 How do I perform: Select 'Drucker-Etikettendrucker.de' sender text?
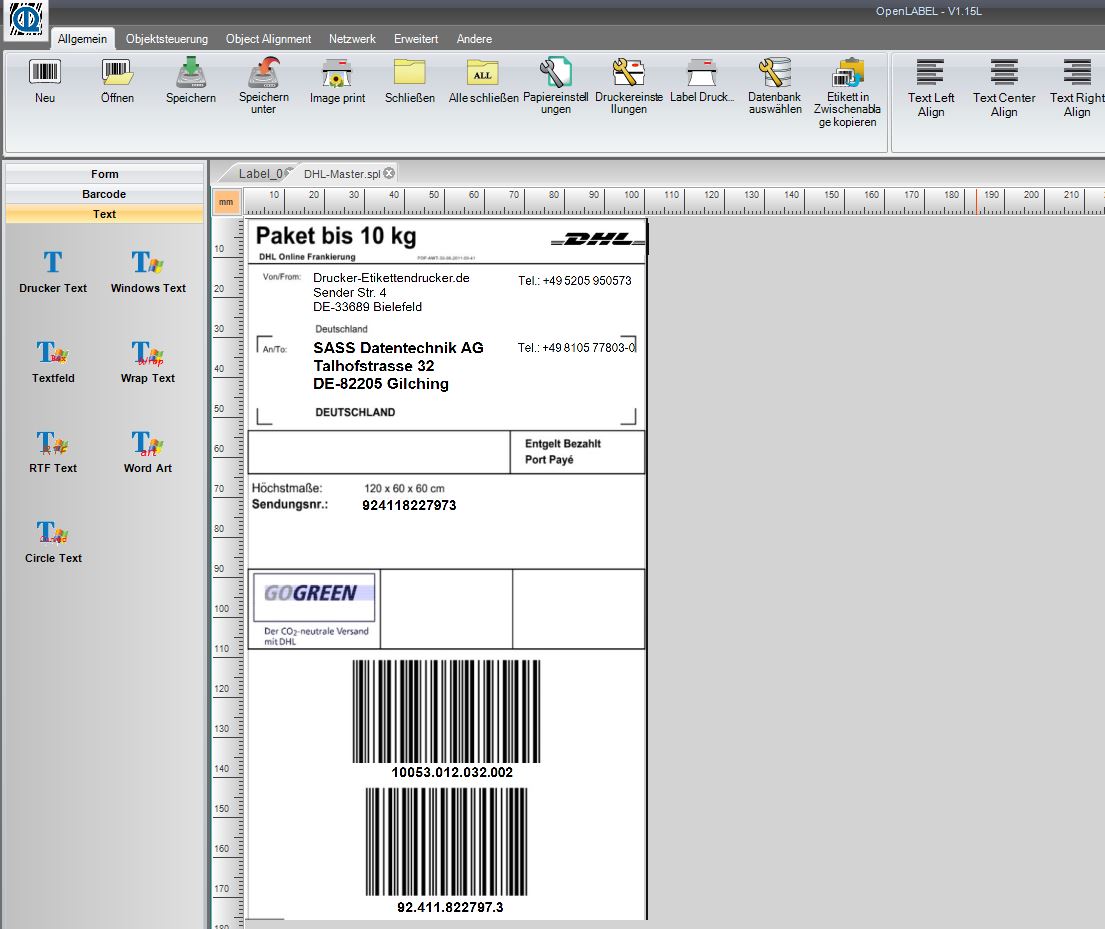click(391, 278)
